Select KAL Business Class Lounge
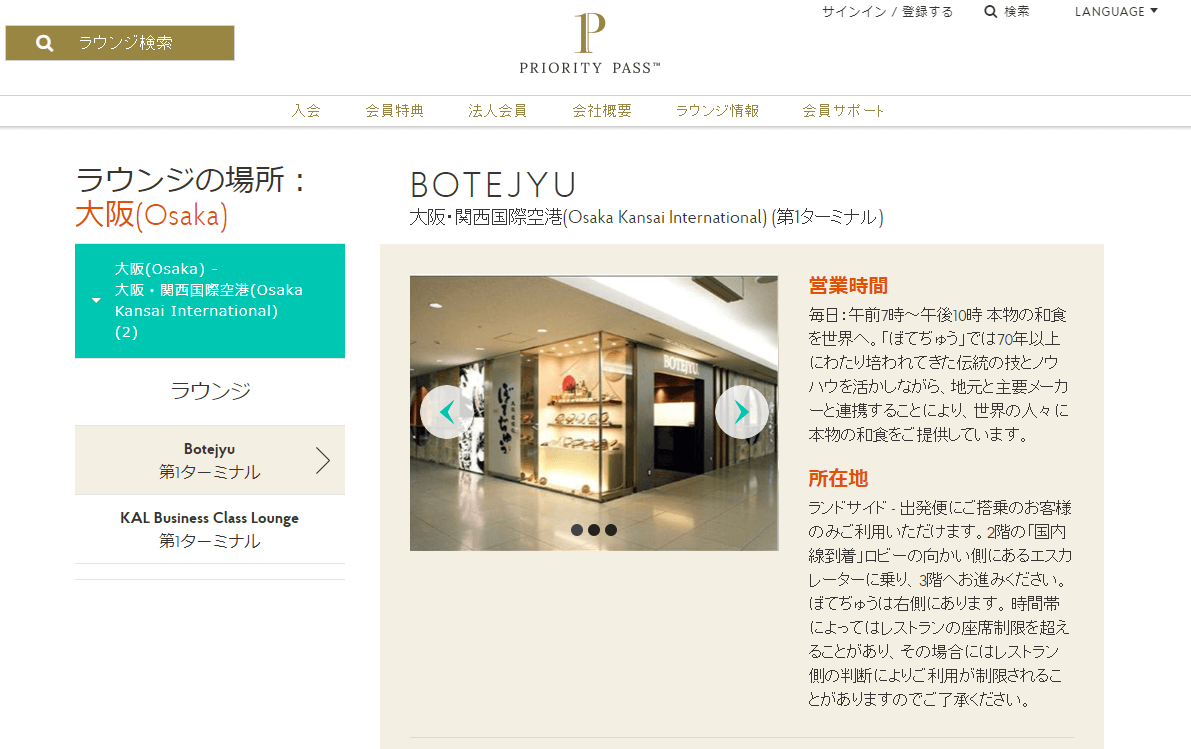The height and width of the screenshot is (749, 1191). point(210,529)
